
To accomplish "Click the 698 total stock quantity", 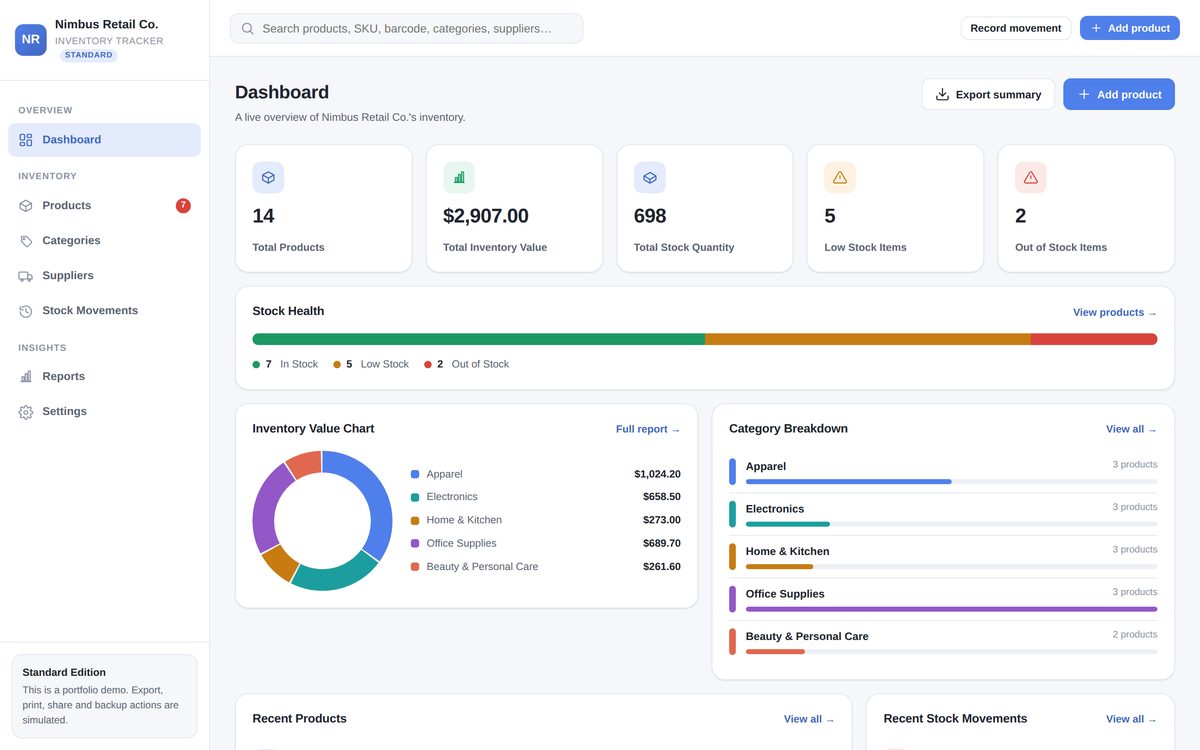I will [650, 216].
